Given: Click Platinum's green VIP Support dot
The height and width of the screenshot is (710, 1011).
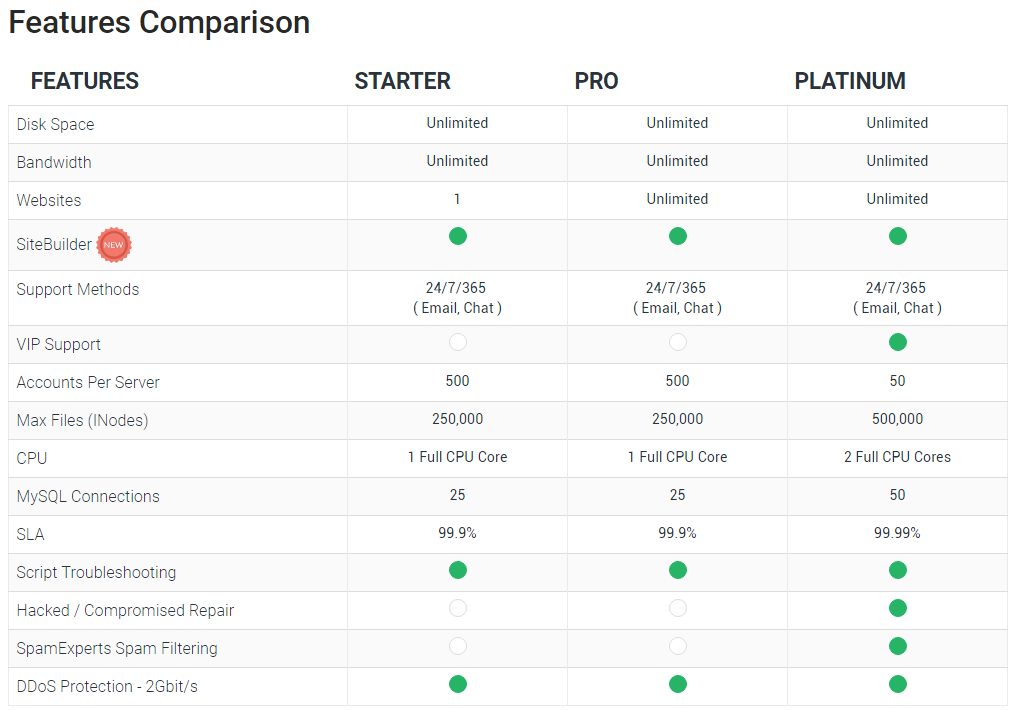Looking at the screenshot, I should (x=898, y=342).
